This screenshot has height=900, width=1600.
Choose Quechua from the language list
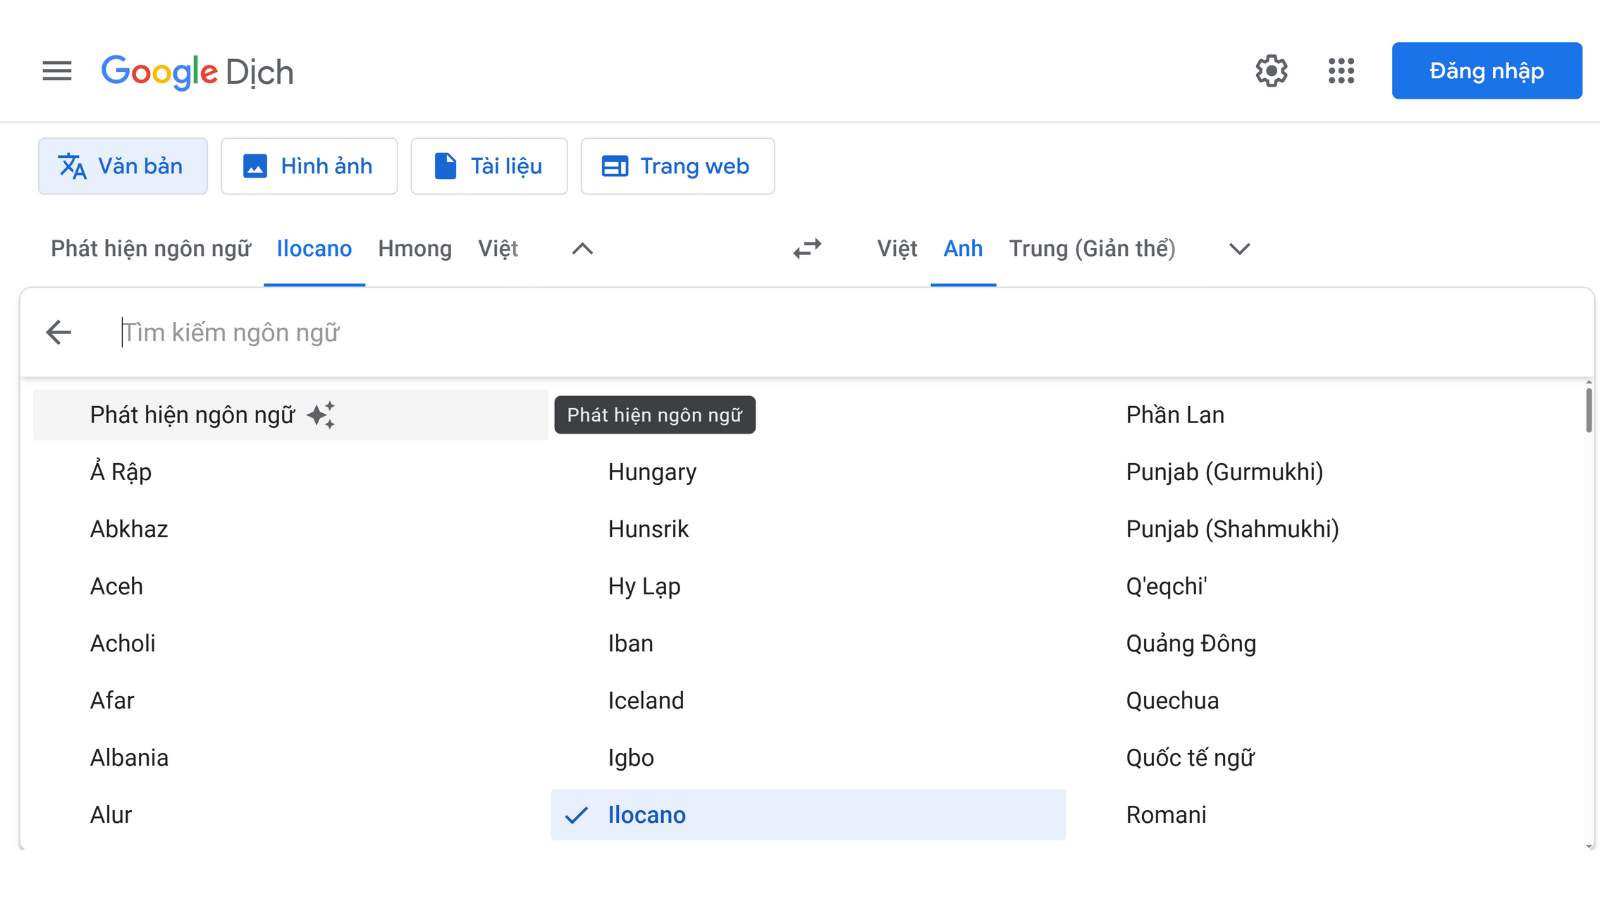(1172, 701)
